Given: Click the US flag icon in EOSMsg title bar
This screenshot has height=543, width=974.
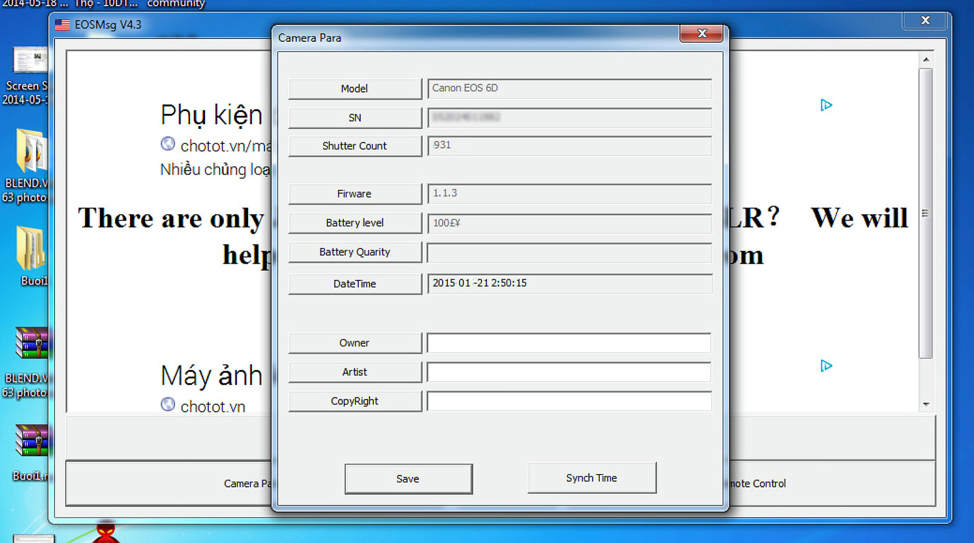Looking at the screenshot, I should [63, 25].
